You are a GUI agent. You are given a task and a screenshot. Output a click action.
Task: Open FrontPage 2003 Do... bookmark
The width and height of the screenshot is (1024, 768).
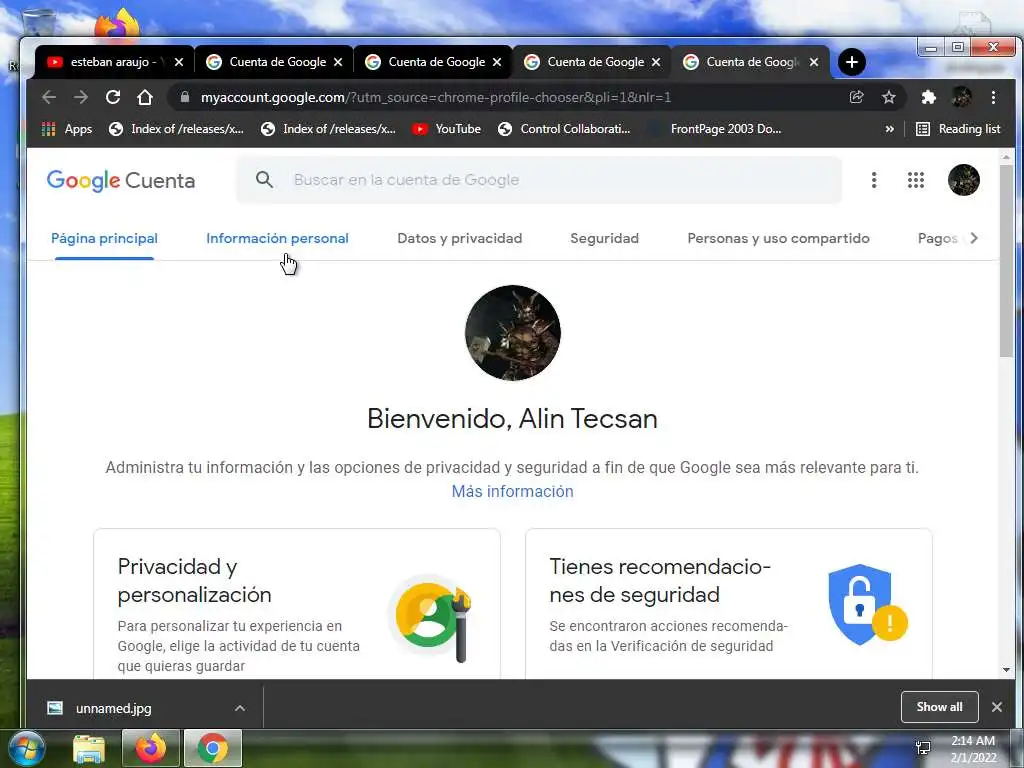click(x=717, y=129)
